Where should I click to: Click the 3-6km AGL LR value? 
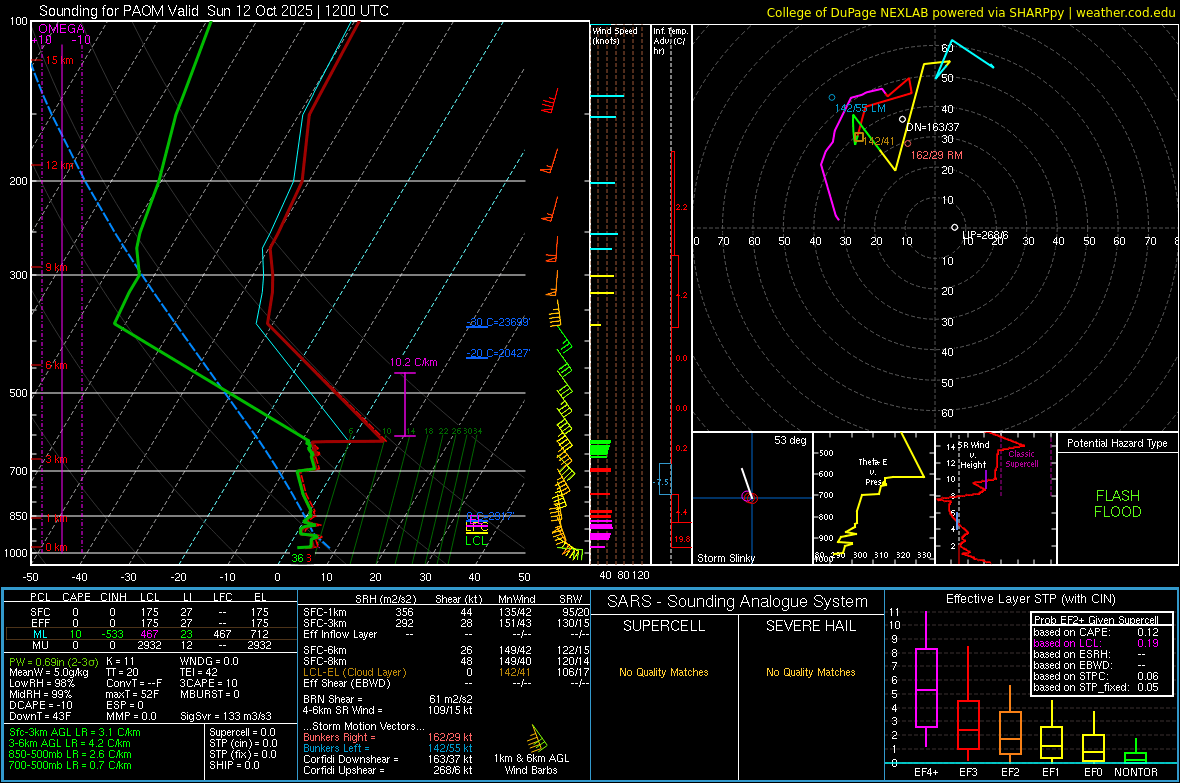coord(69,743)
